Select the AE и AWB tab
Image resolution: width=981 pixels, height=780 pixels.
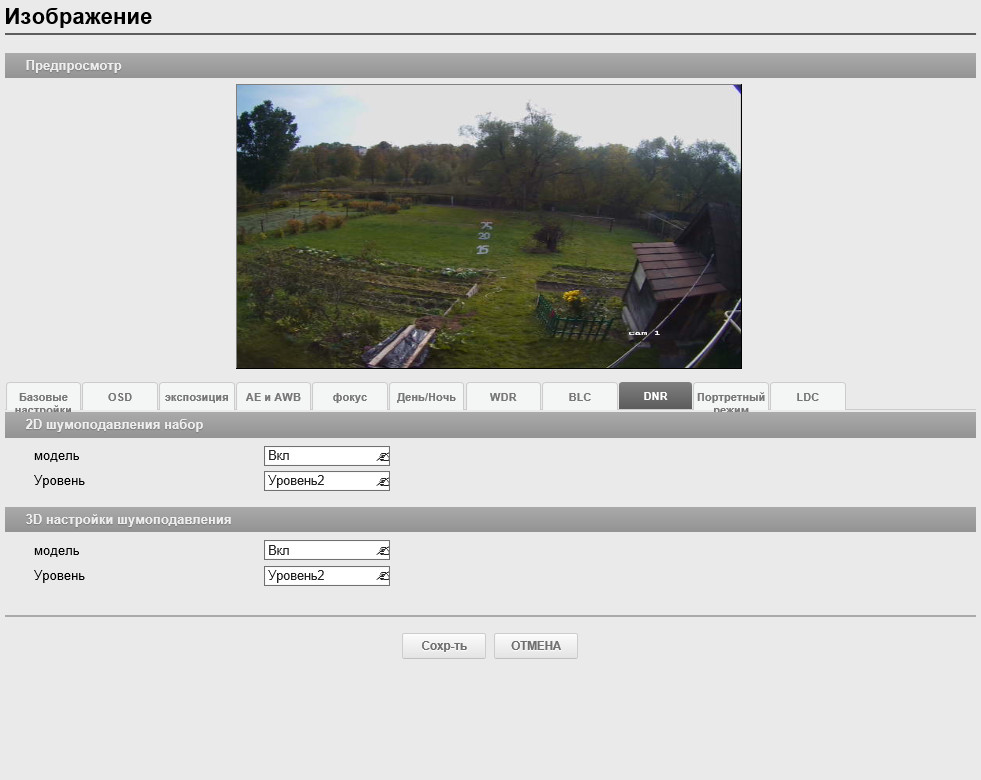tap(273, 397)
